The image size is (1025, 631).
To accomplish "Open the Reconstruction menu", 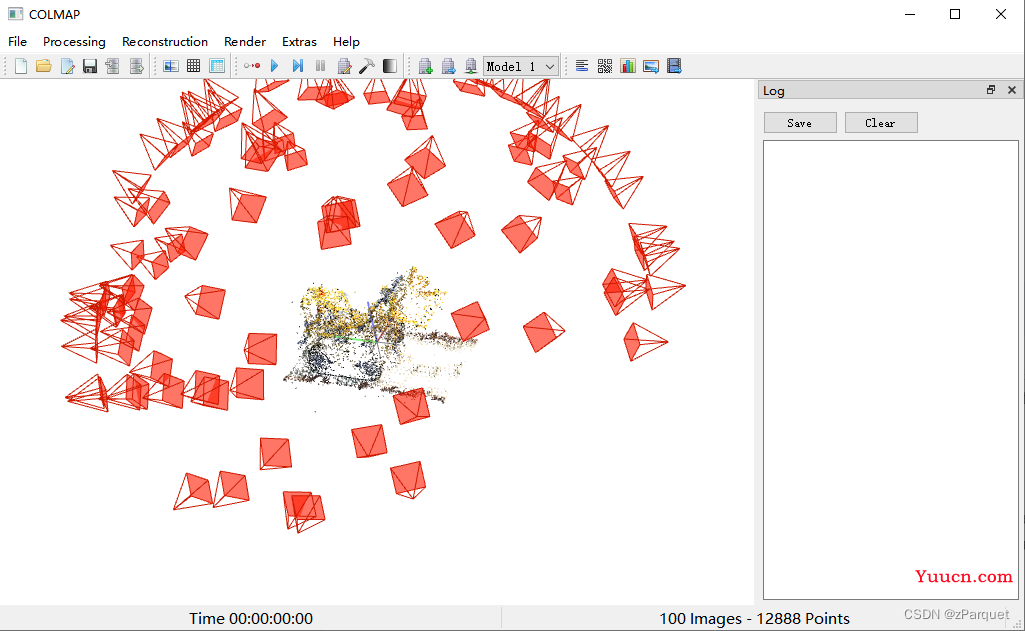I will pos(165,42).
